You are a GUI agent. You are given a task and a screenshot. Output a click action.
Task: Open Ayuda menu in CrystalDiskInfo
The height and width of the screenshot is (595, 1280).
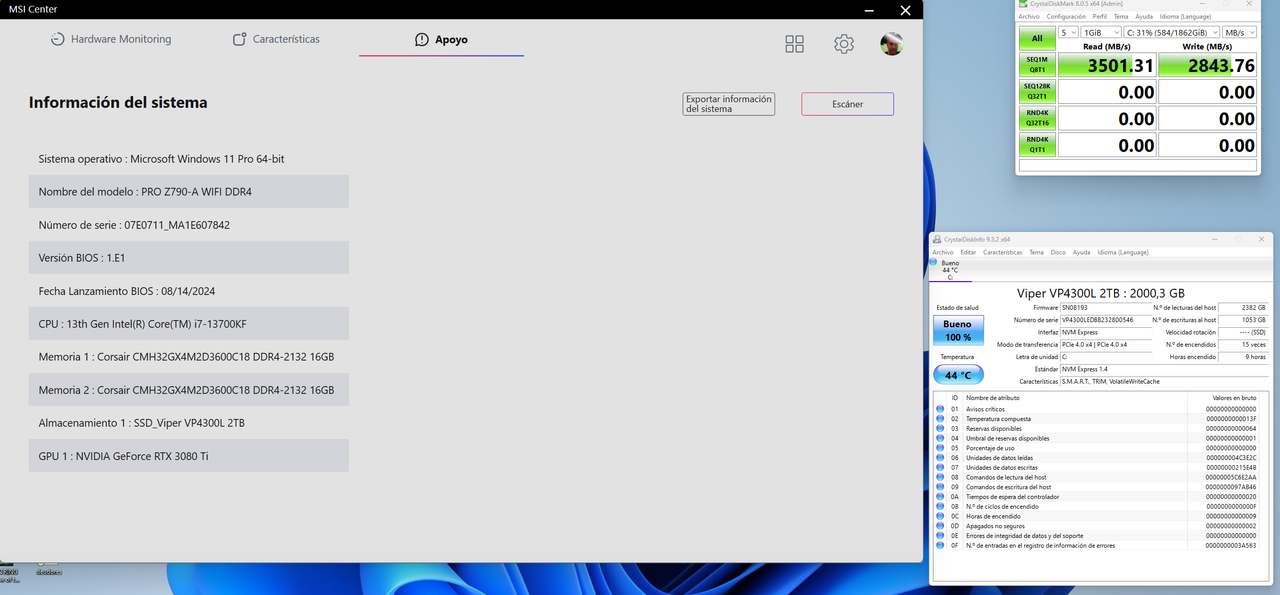(1081, 252)
